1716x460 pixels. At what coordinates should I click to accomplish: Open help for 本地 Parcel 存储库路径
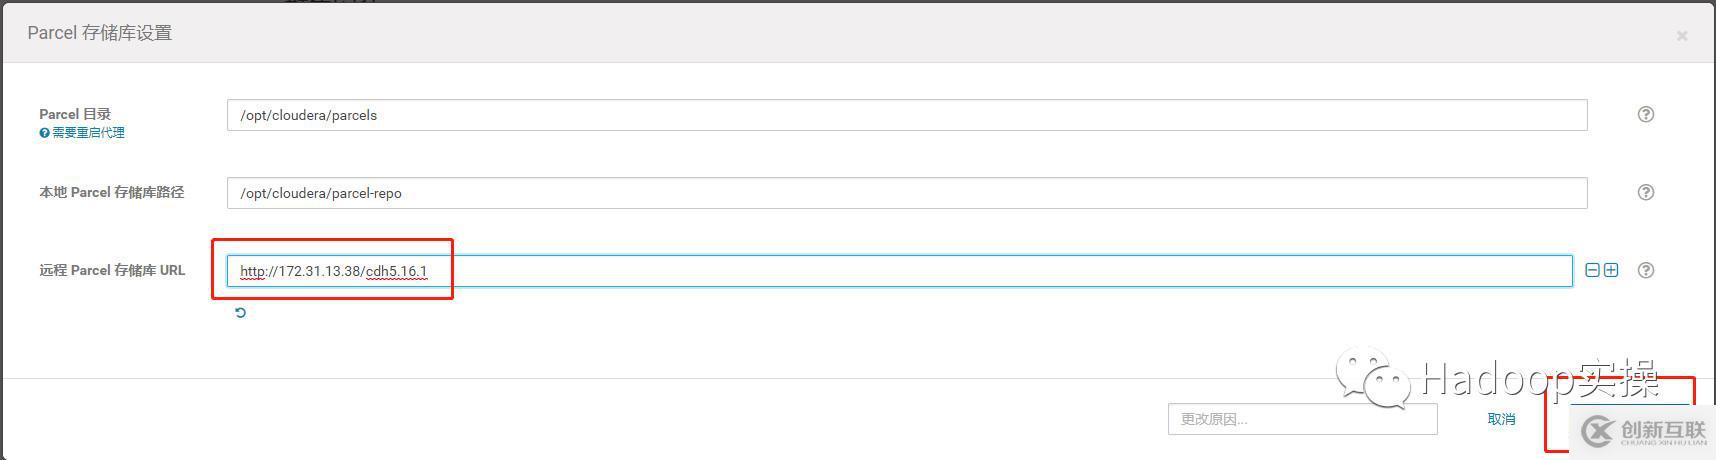coord(1645,192)
